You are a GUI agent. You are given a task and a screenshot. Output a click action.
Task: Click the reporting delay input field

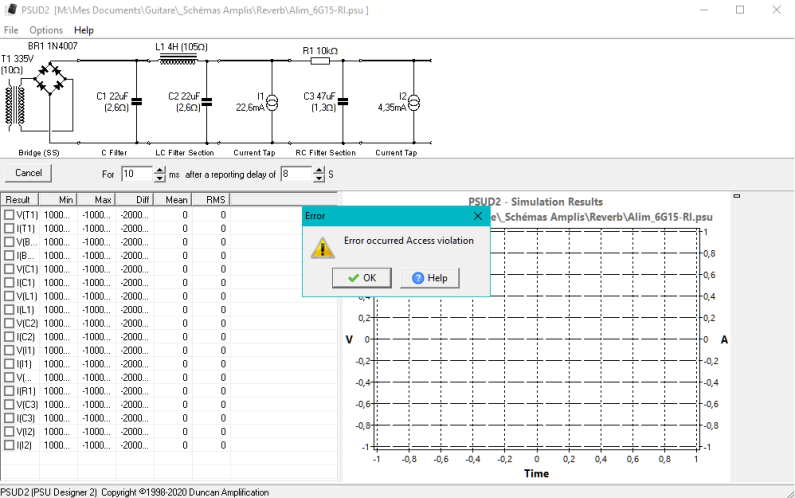pos(296,174)
